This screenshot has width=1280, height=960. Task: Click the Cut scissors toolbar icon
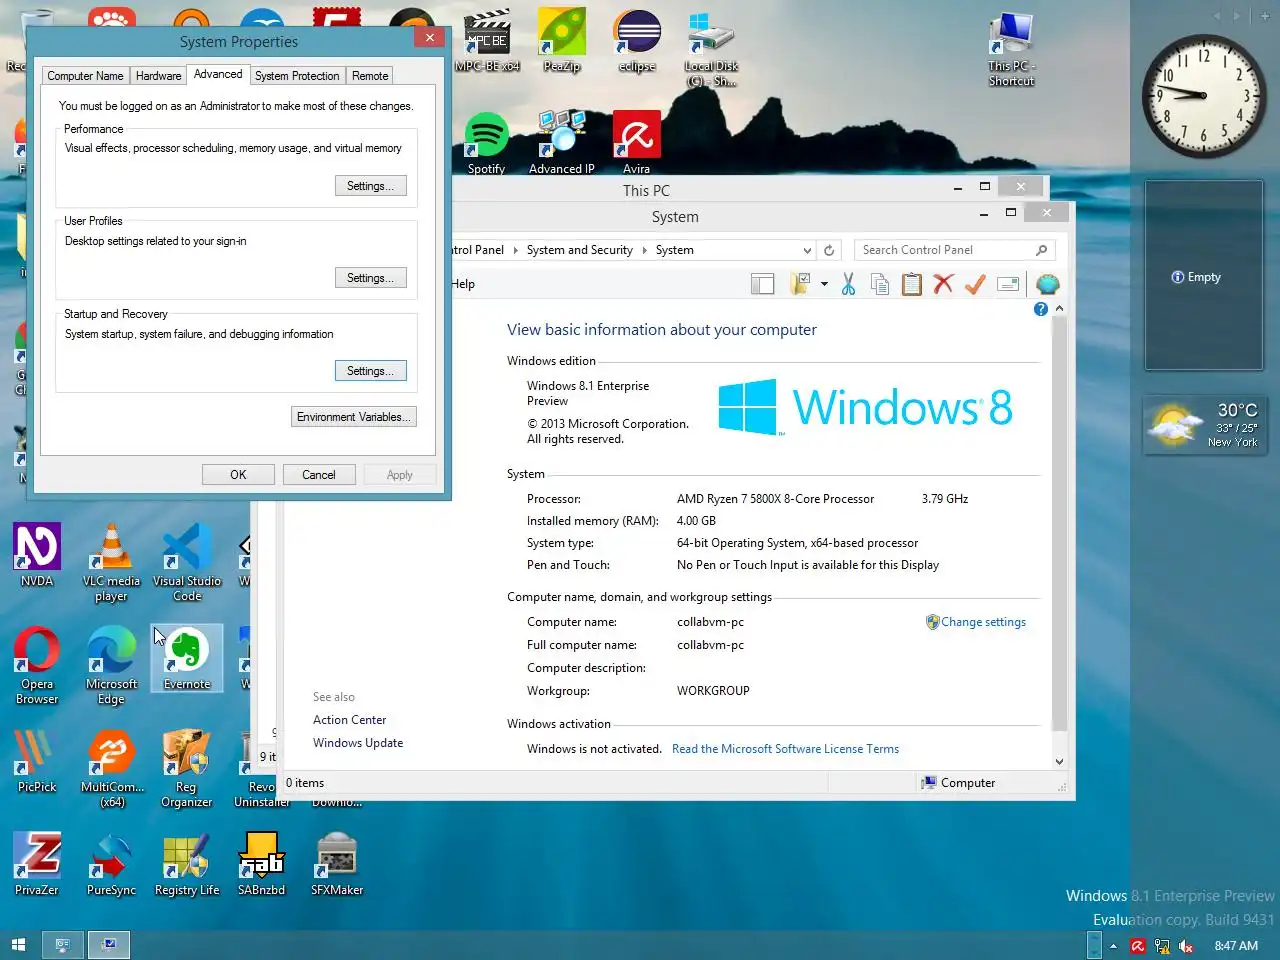(x=848, y=285)
